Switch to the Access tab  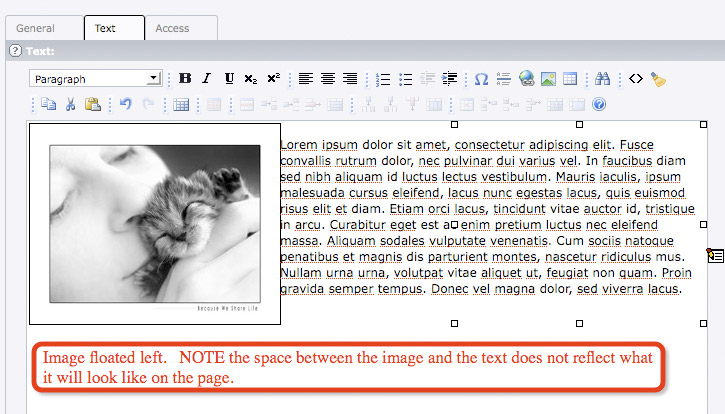click(172, 28)
